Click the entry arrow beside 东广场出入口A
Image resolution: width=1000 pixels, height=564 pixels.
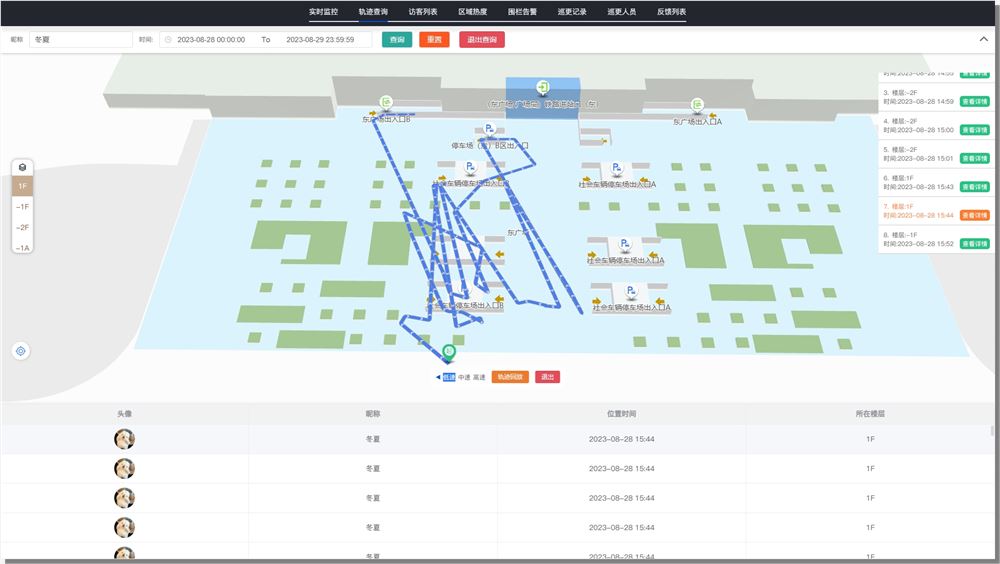tap(712, 115)
